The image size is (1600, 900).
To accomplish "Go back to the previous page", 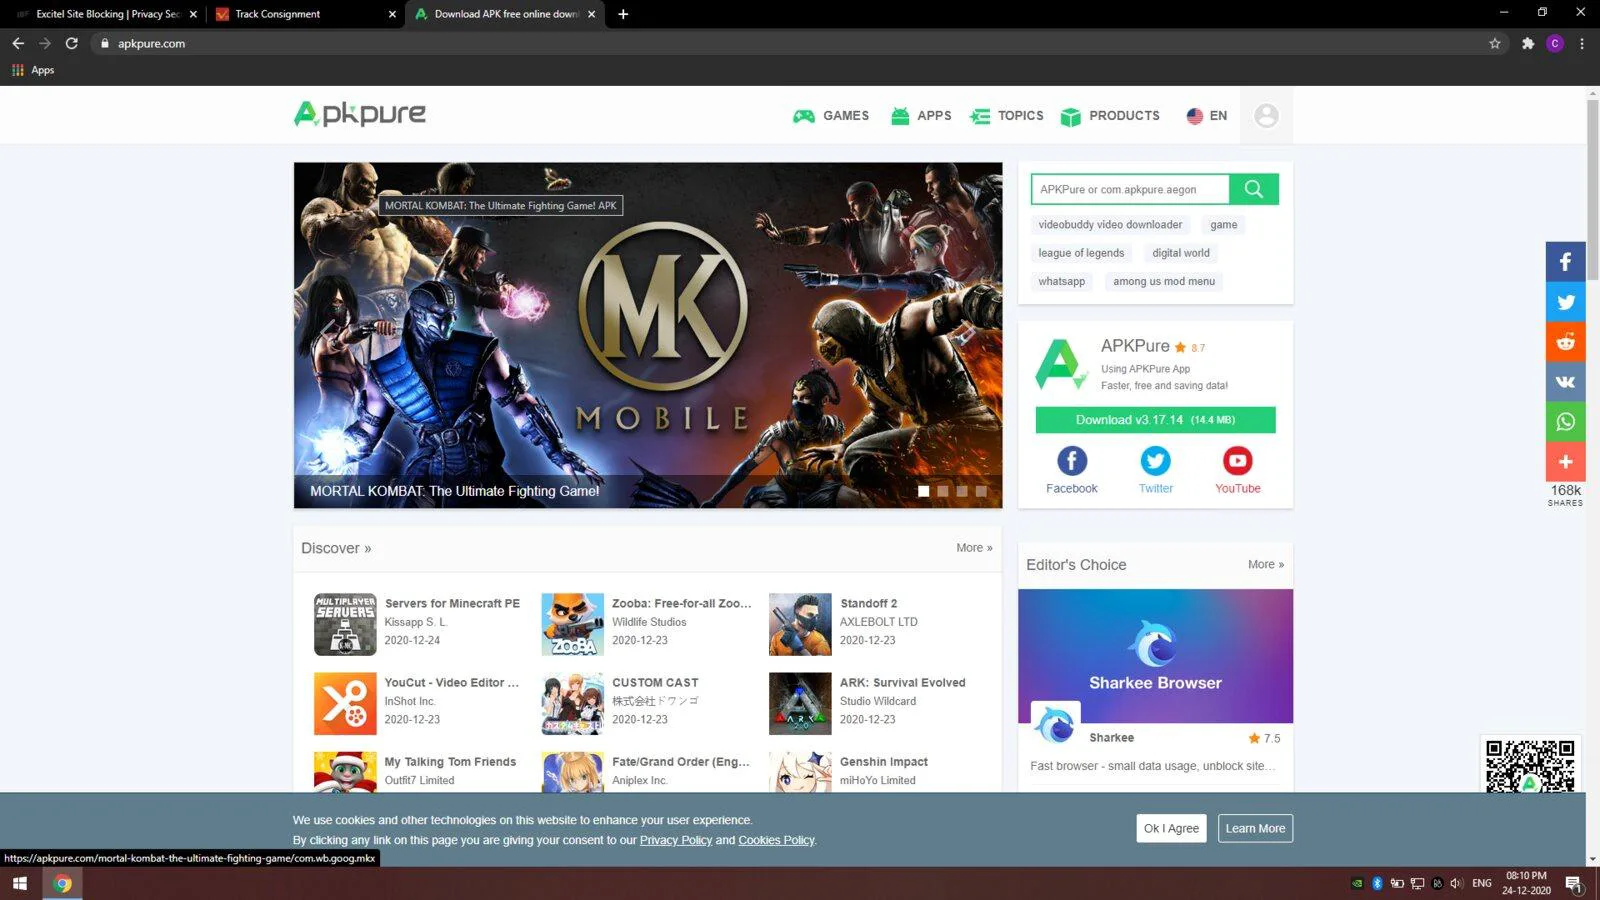I will click(18, 43).
